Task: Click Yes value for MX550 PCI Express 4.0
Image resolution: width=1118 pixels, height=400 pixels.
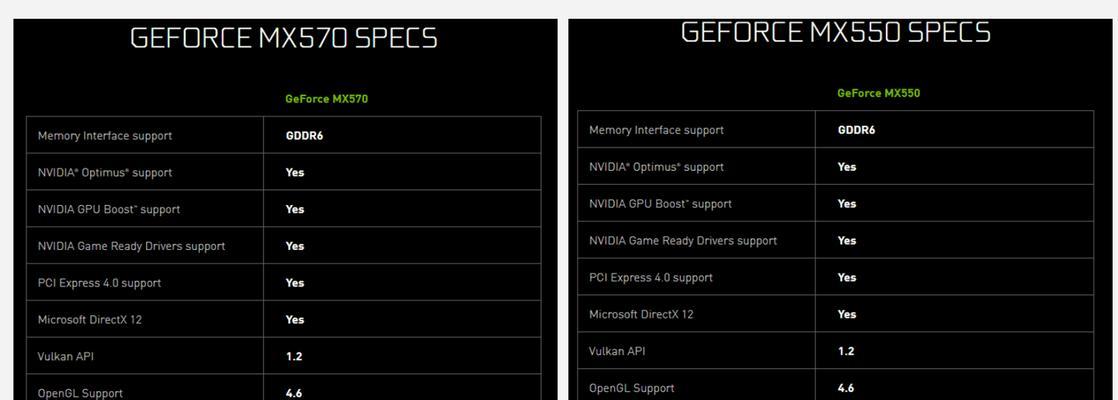Action: tap(846, 277)
